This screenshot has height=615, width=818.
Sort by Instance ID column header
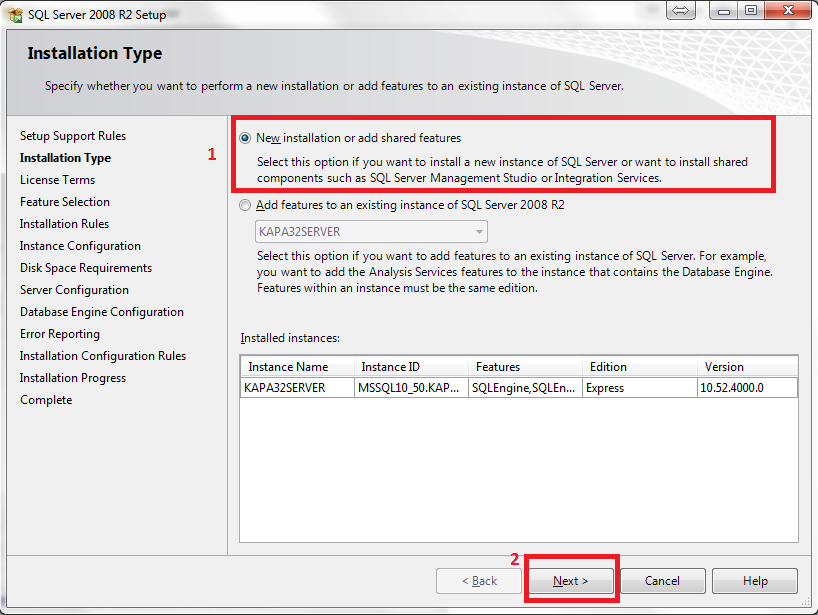tap(411, 367)
